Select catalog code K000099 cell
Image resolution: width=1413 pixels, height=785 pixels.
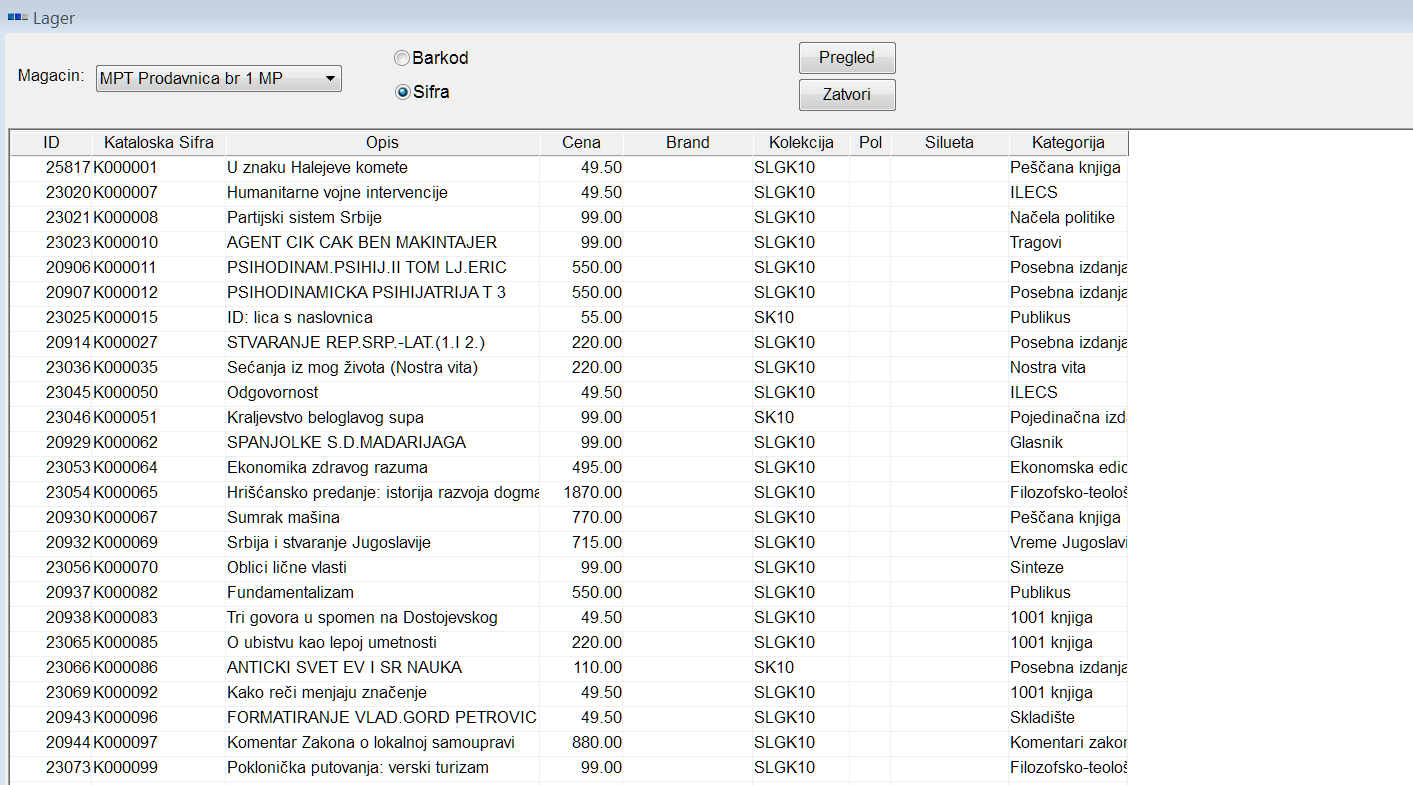tap(126, 768)
